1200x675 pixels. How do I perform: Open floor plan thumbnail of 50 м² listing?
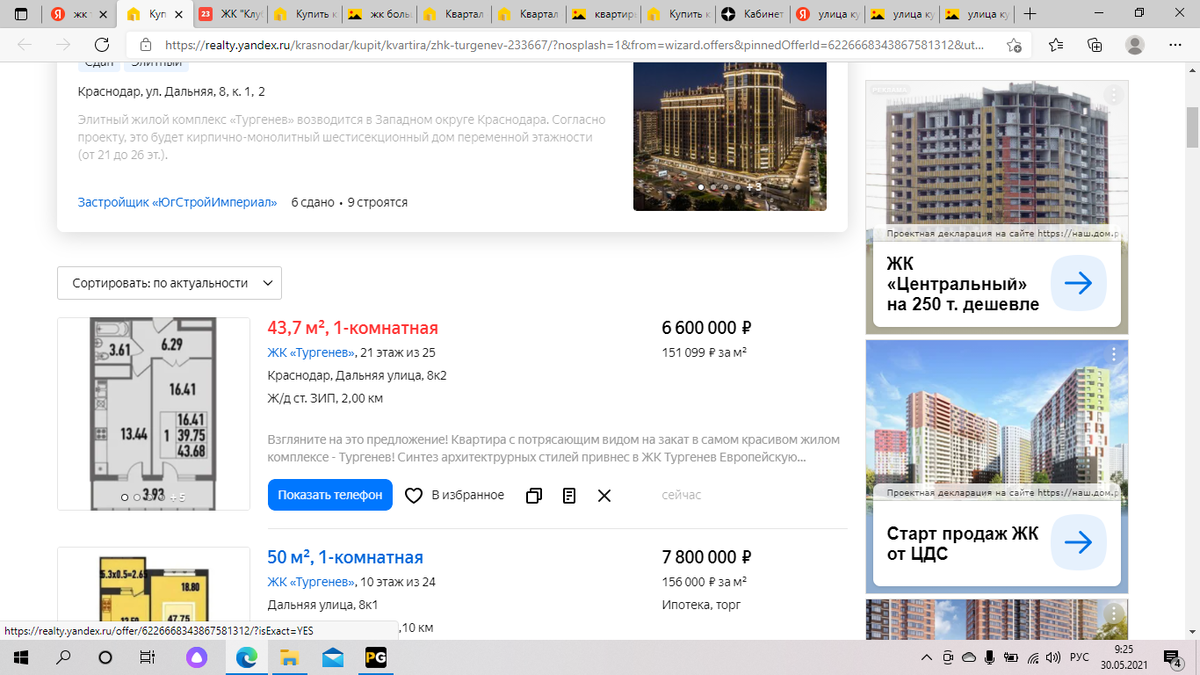[x=153, y=594]
